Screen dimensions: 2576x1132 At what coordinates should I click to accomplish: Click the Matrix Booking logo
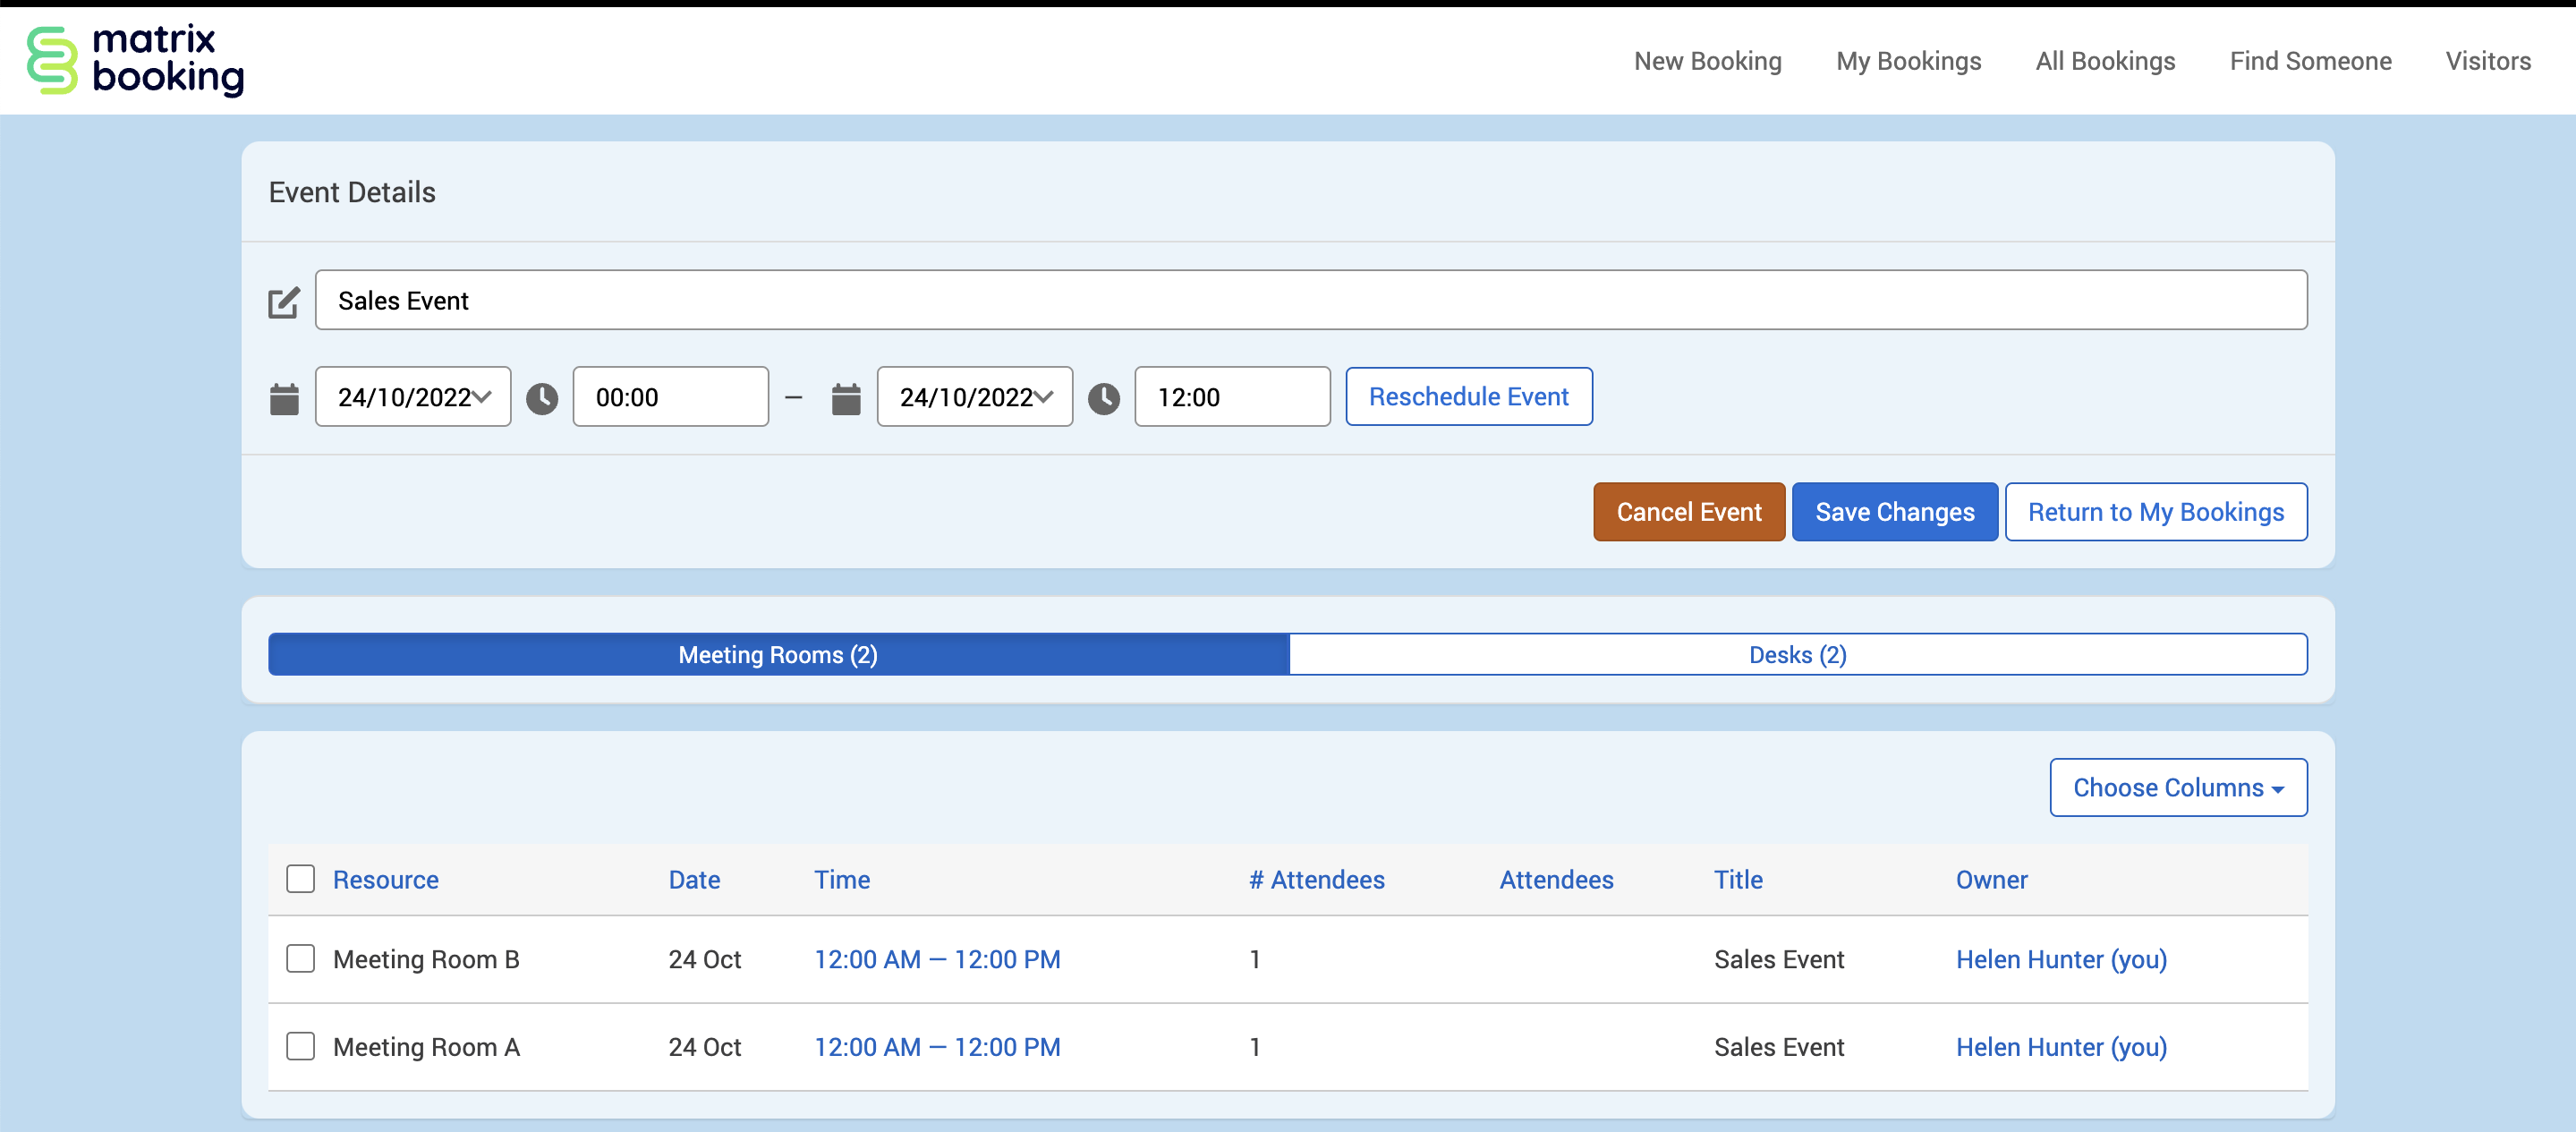pyautogui.click(x=135, y=60)
